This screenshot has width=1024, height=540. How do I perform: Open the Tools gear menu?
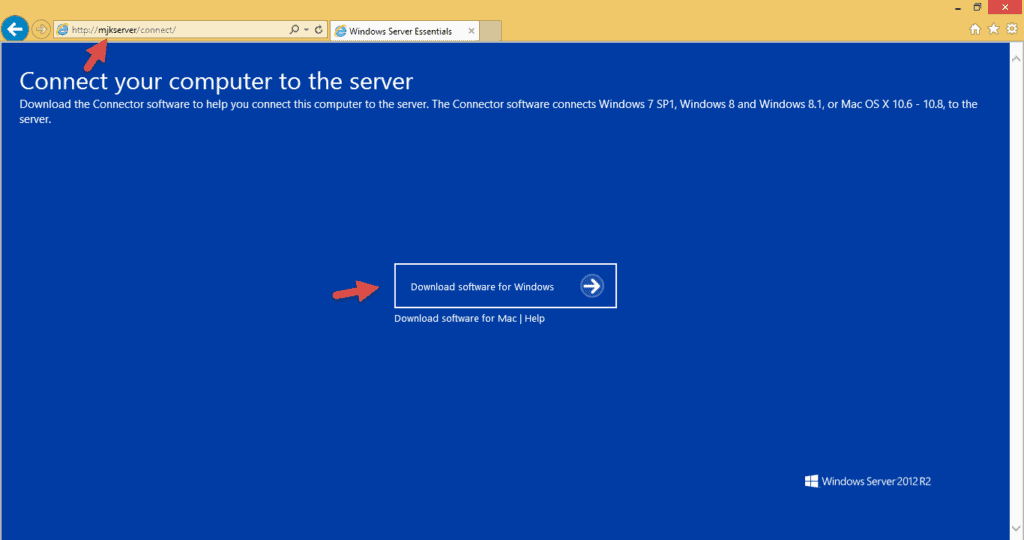point(1012,29)
